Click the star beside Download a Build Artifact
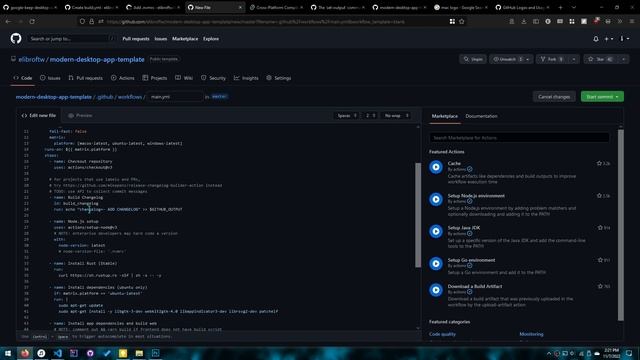Image resolution: width=640 pixels, height=360 pixels. 600,286
